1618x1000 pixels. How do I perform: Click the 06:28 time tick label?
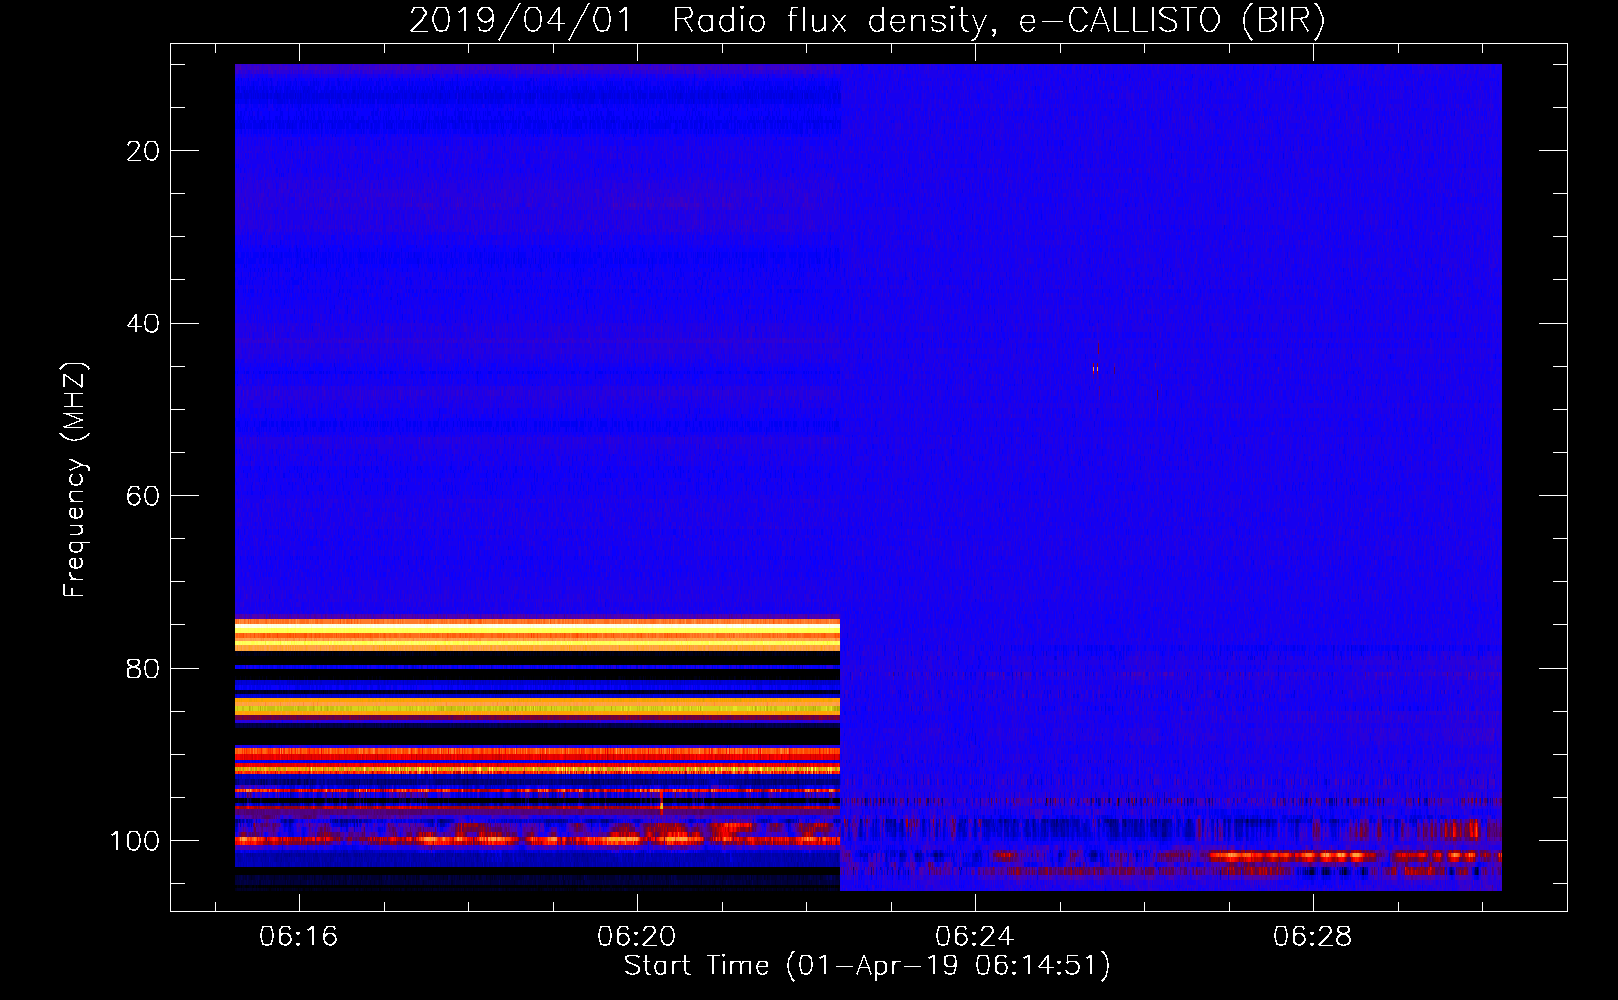coord(1312,937)
